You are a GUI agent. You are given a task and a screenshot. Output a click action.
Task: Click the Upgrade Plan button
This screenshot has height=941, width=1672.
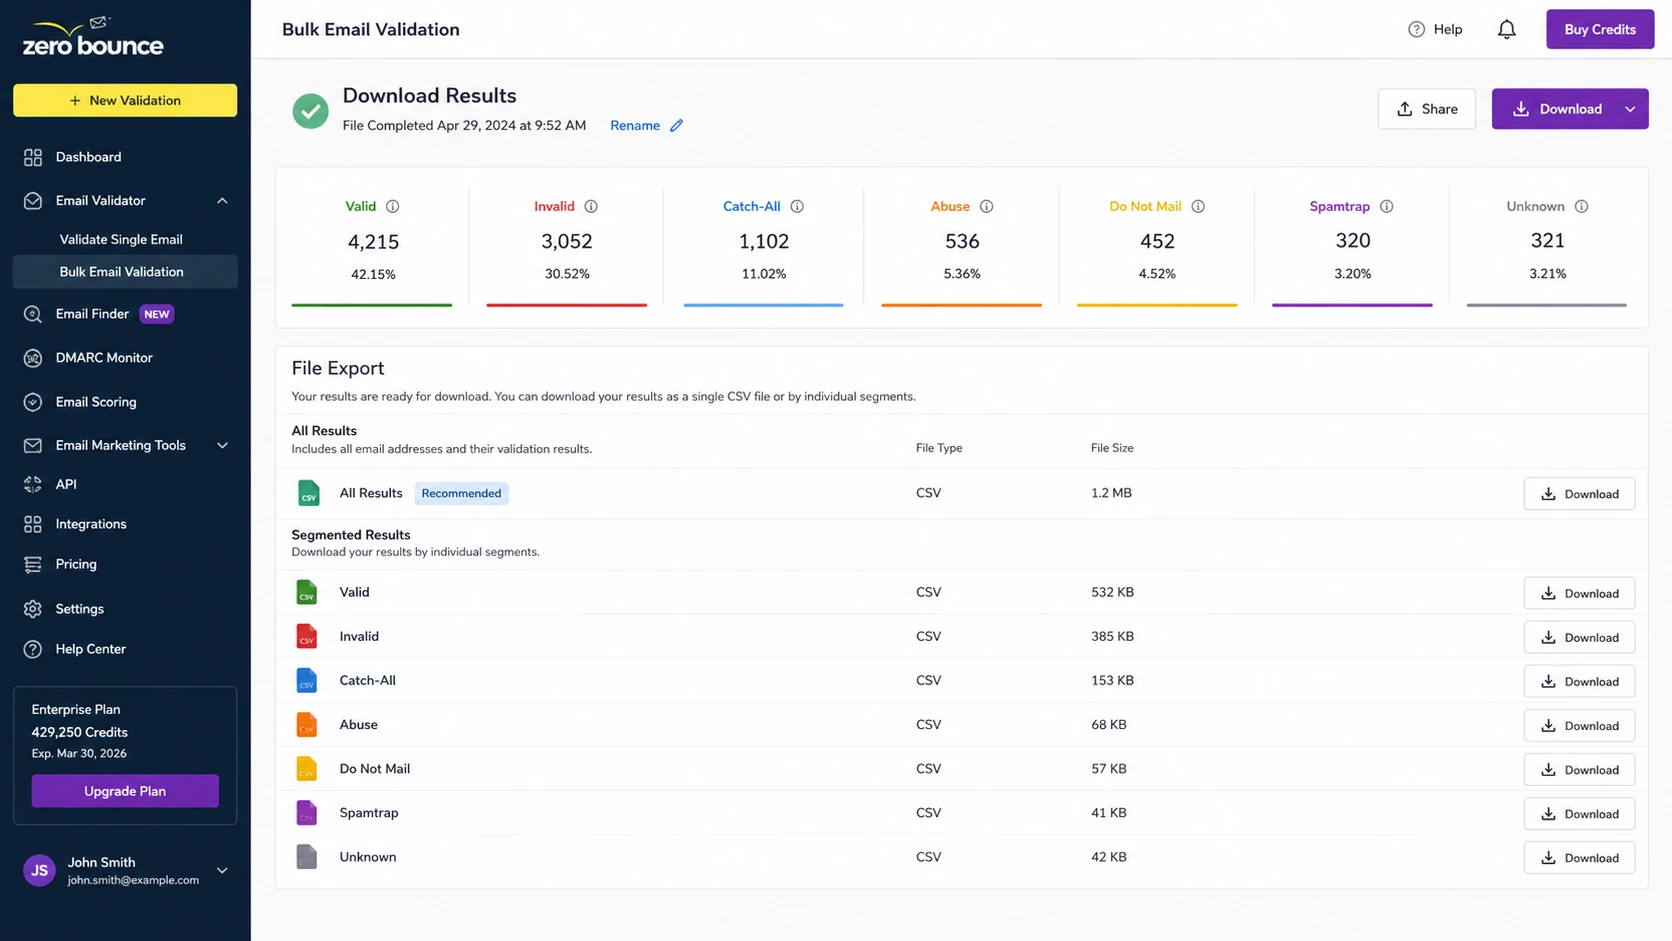[125, 791]
